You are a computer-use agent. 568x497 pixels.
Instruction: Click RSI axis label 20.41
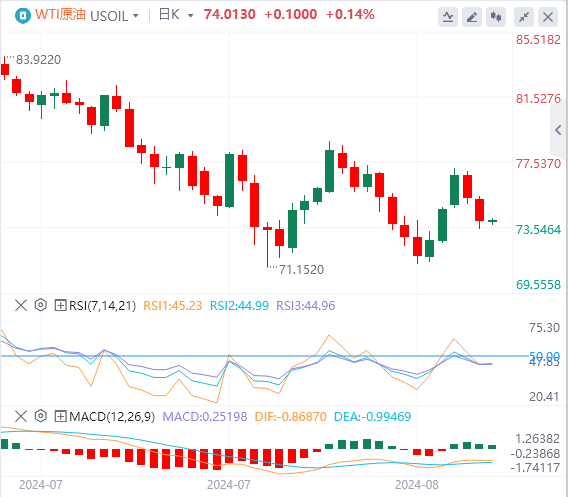click(x=544, y=397)
